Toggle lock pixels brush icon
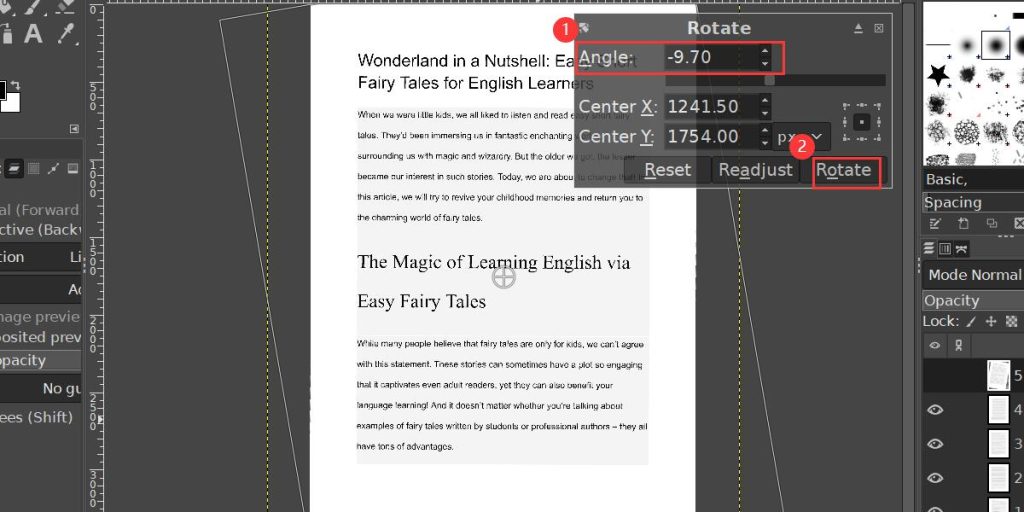Image resolution: width=1024 pixels, height=512 pixels. tap(971, 321)
